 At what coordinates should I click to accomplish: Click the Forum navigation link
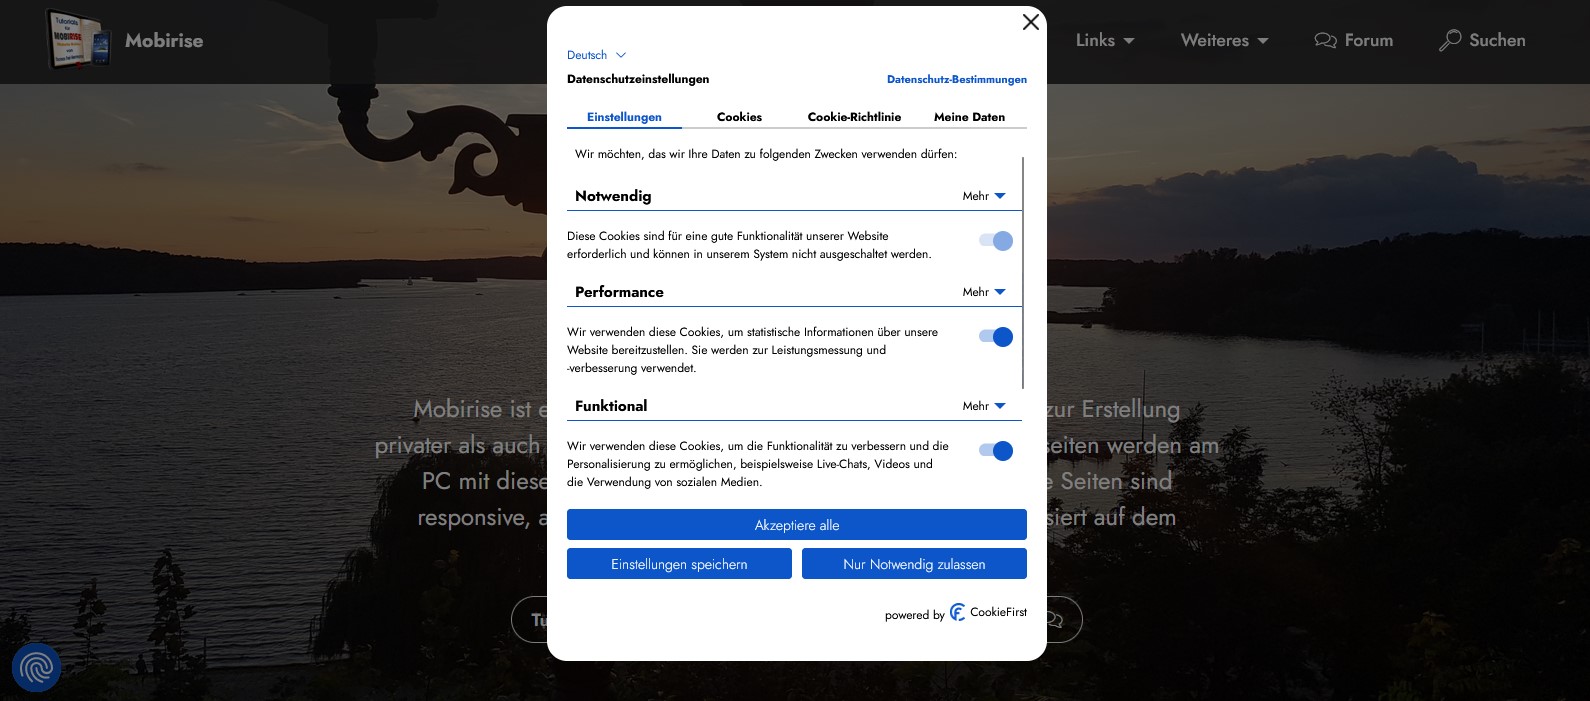[1354, 40]
